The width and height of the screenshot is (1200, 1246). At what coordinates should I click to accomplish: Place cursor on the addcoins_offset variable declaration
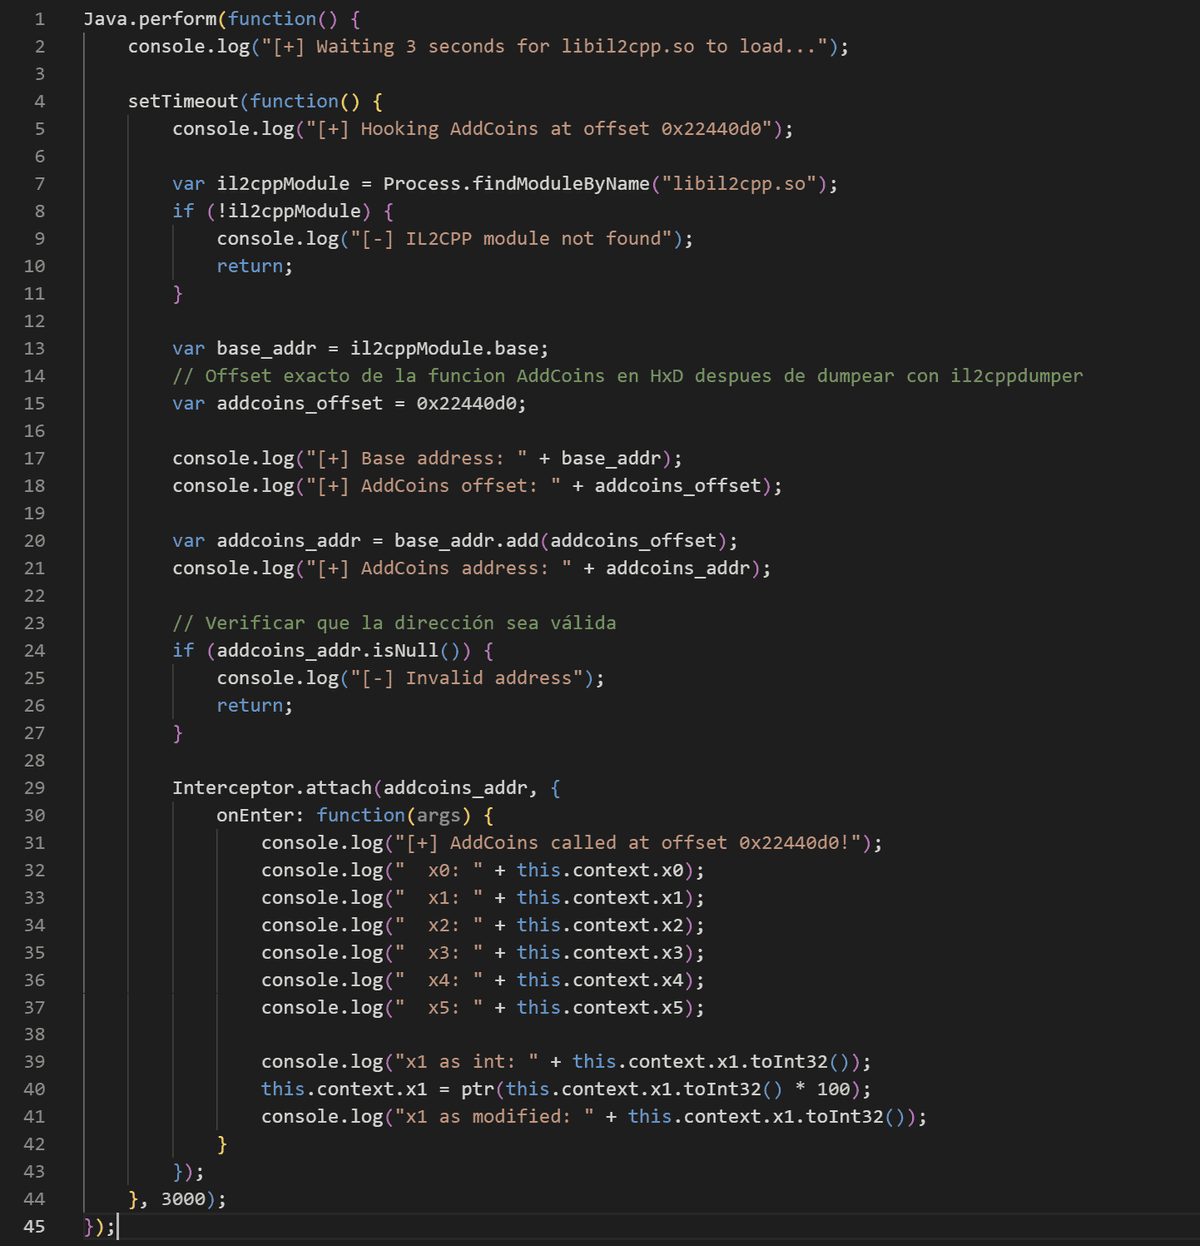pos(297,403)
